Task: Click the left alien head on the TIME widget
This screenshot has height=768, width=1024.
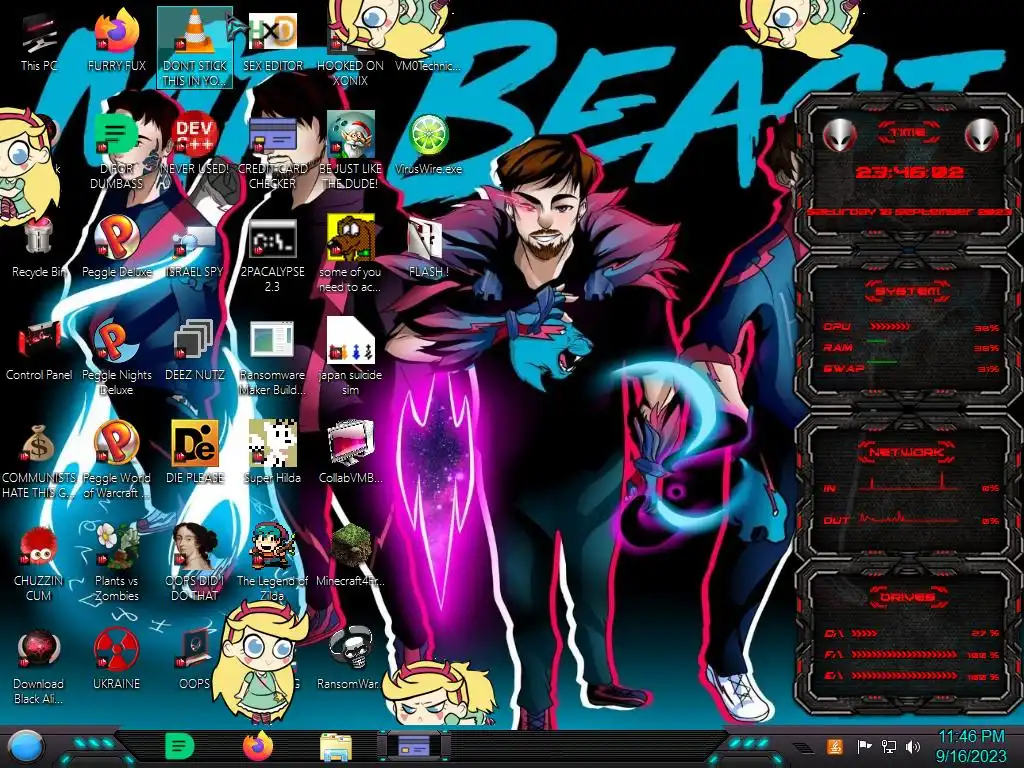Action: (839, 135)
